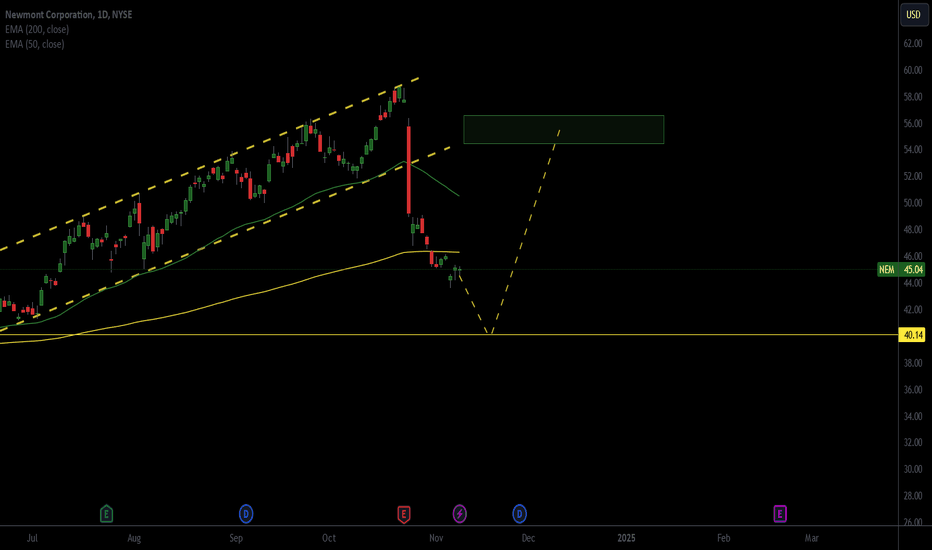Click the purple lightning event marker in November
The height and width of the screenshot is (550, 932).
tap(459, 514)
